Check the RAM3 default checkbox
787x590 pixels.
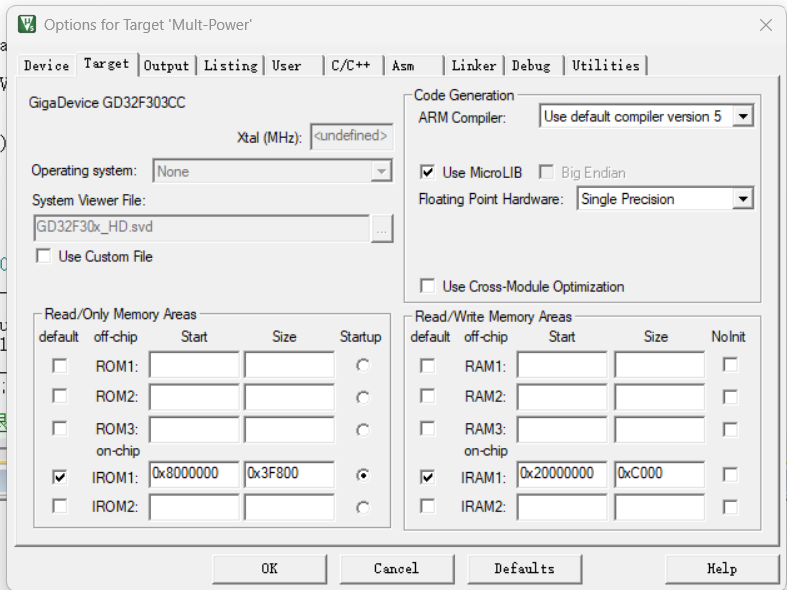point(428,429)
